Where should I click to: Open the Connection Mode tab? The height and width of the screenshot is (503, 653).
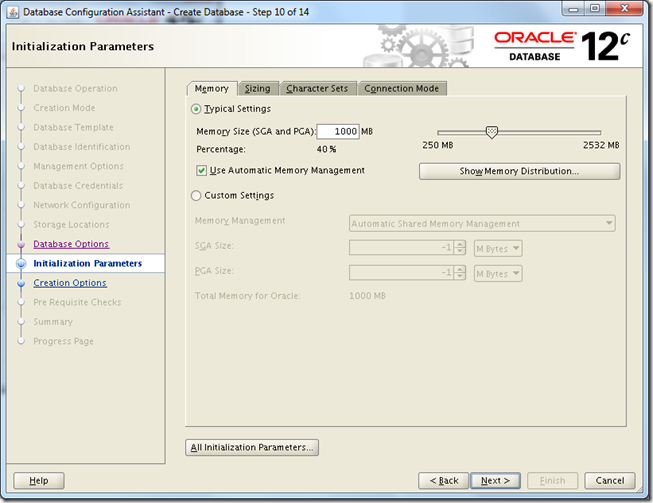tap(401, 89)
